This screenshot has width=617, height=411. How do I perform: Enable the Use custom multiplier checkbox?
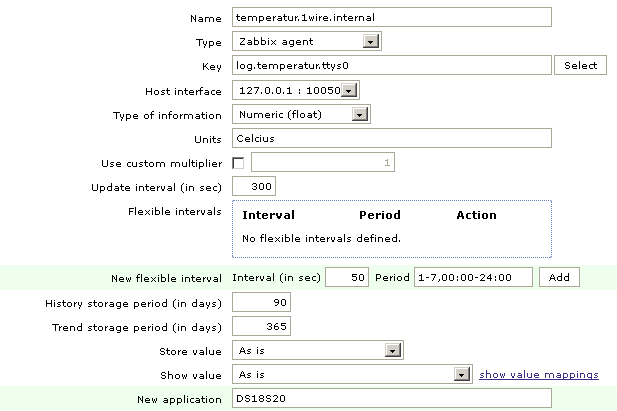(x=238, y=163)
